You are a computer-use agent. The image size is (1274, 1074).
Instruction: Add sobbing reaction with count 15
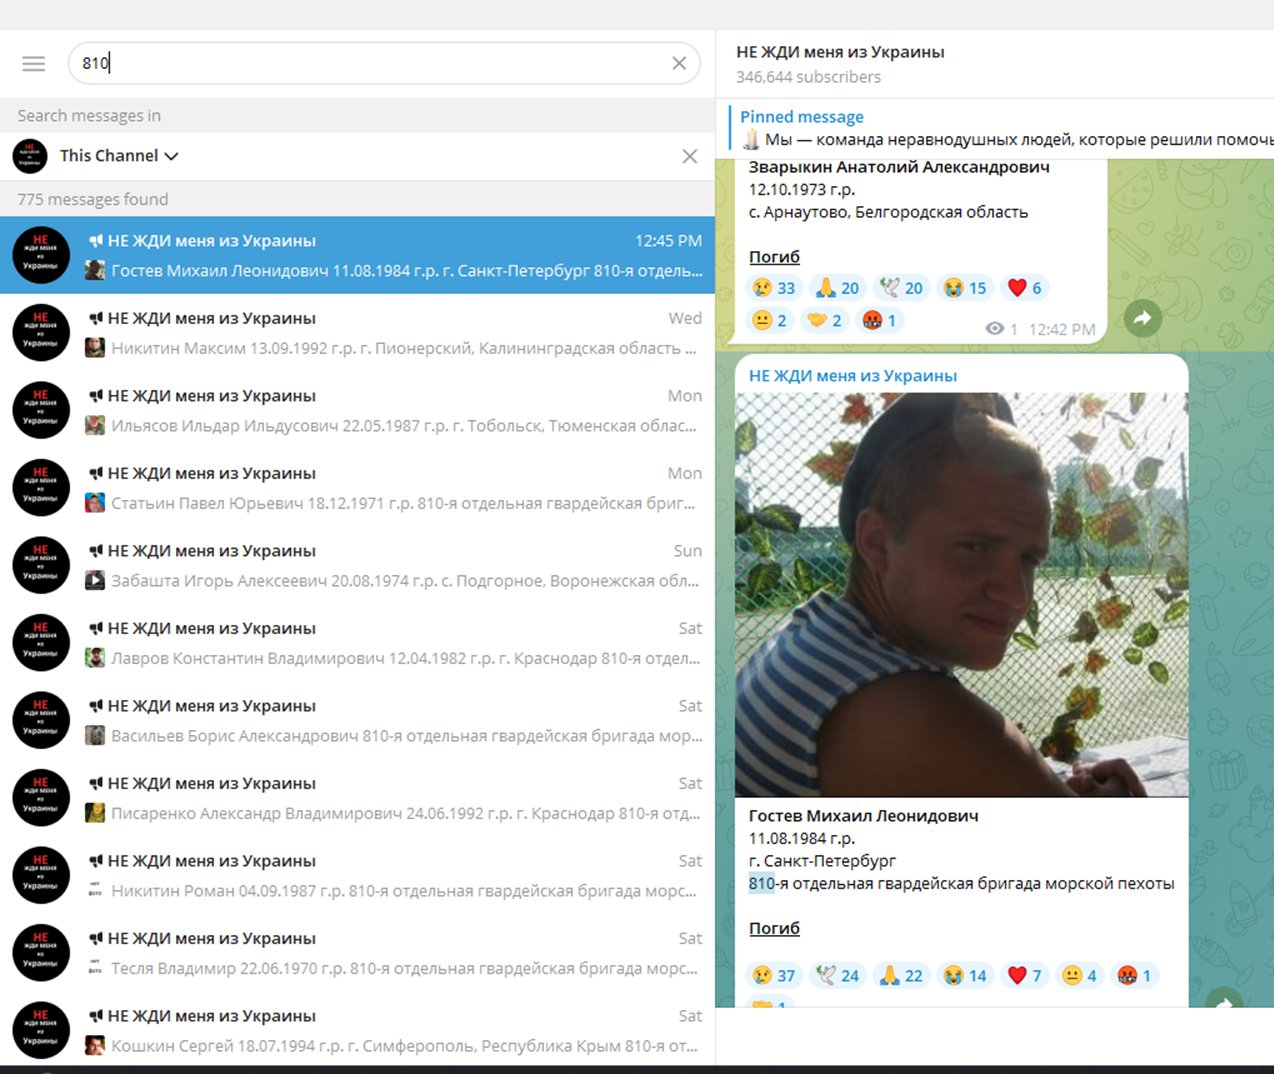(x=966, y=288)
